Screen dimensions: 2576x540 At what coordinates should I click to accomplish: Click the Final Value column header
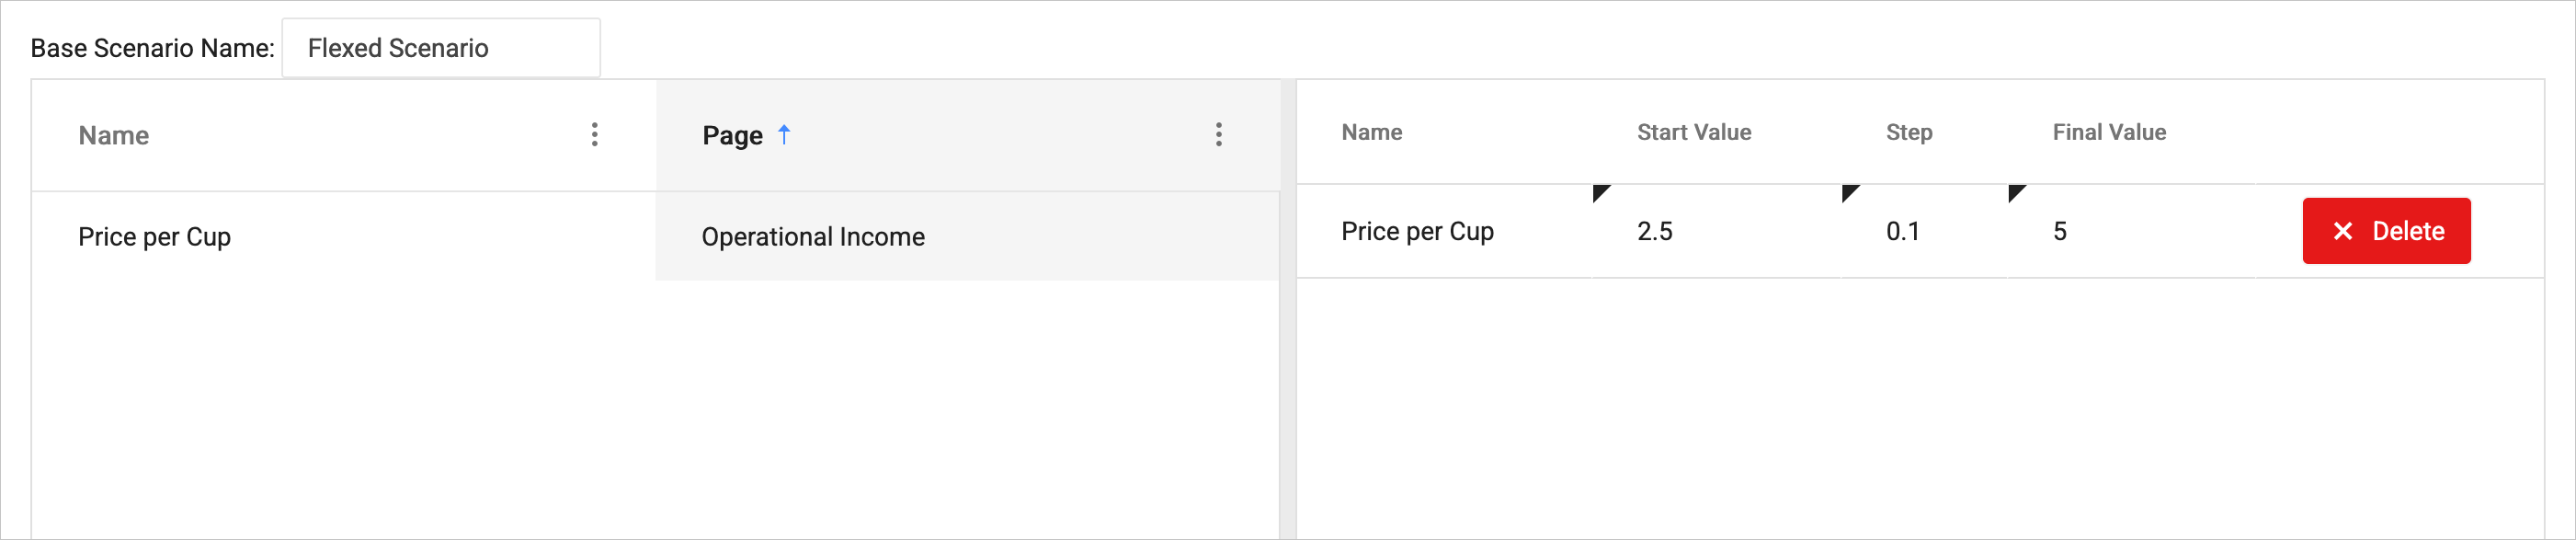click(2108, 133)
